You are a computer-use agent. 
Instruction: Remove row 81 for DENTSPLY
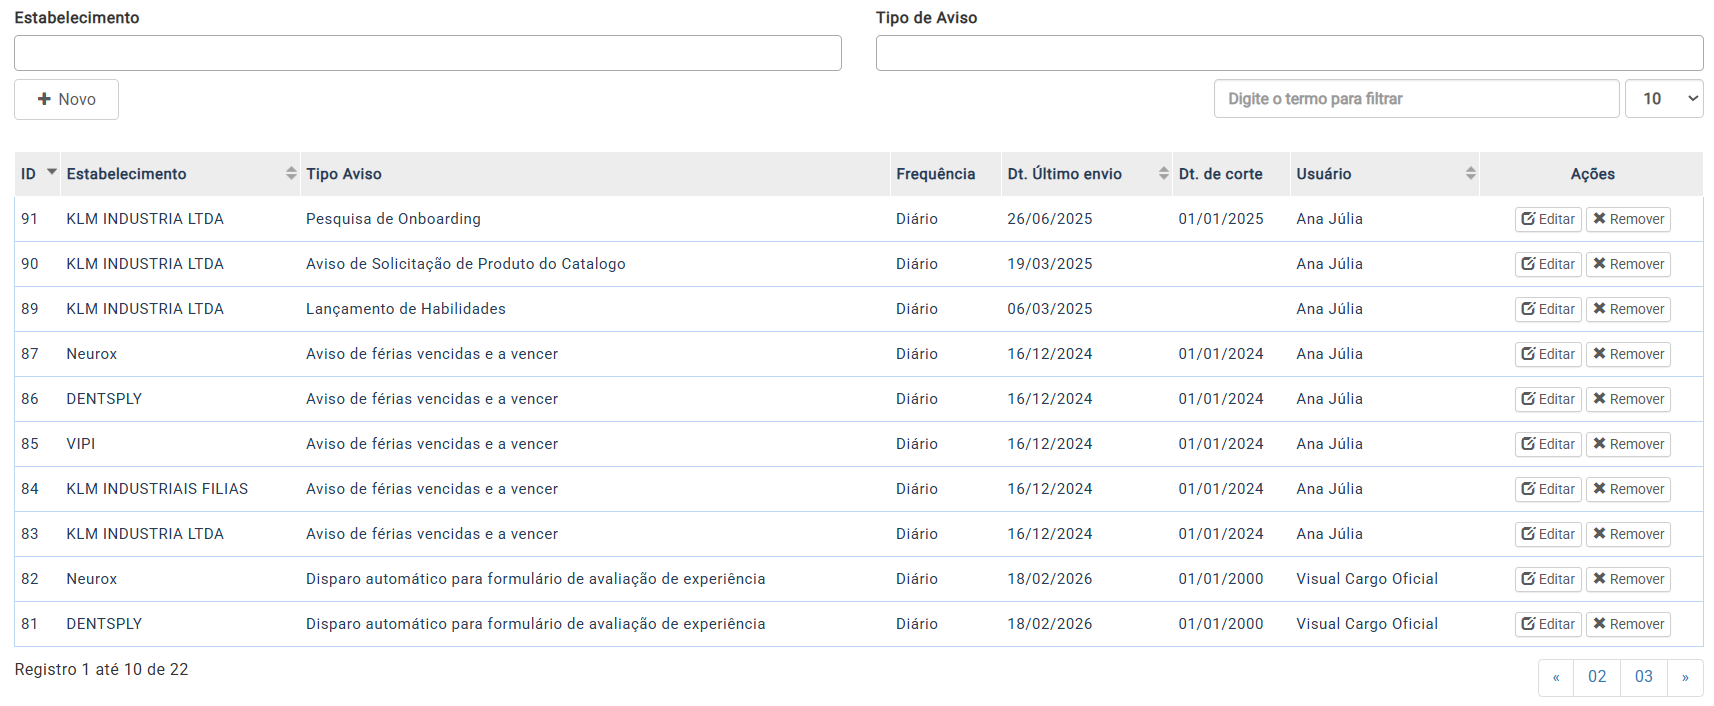(x=1628, y=624)
